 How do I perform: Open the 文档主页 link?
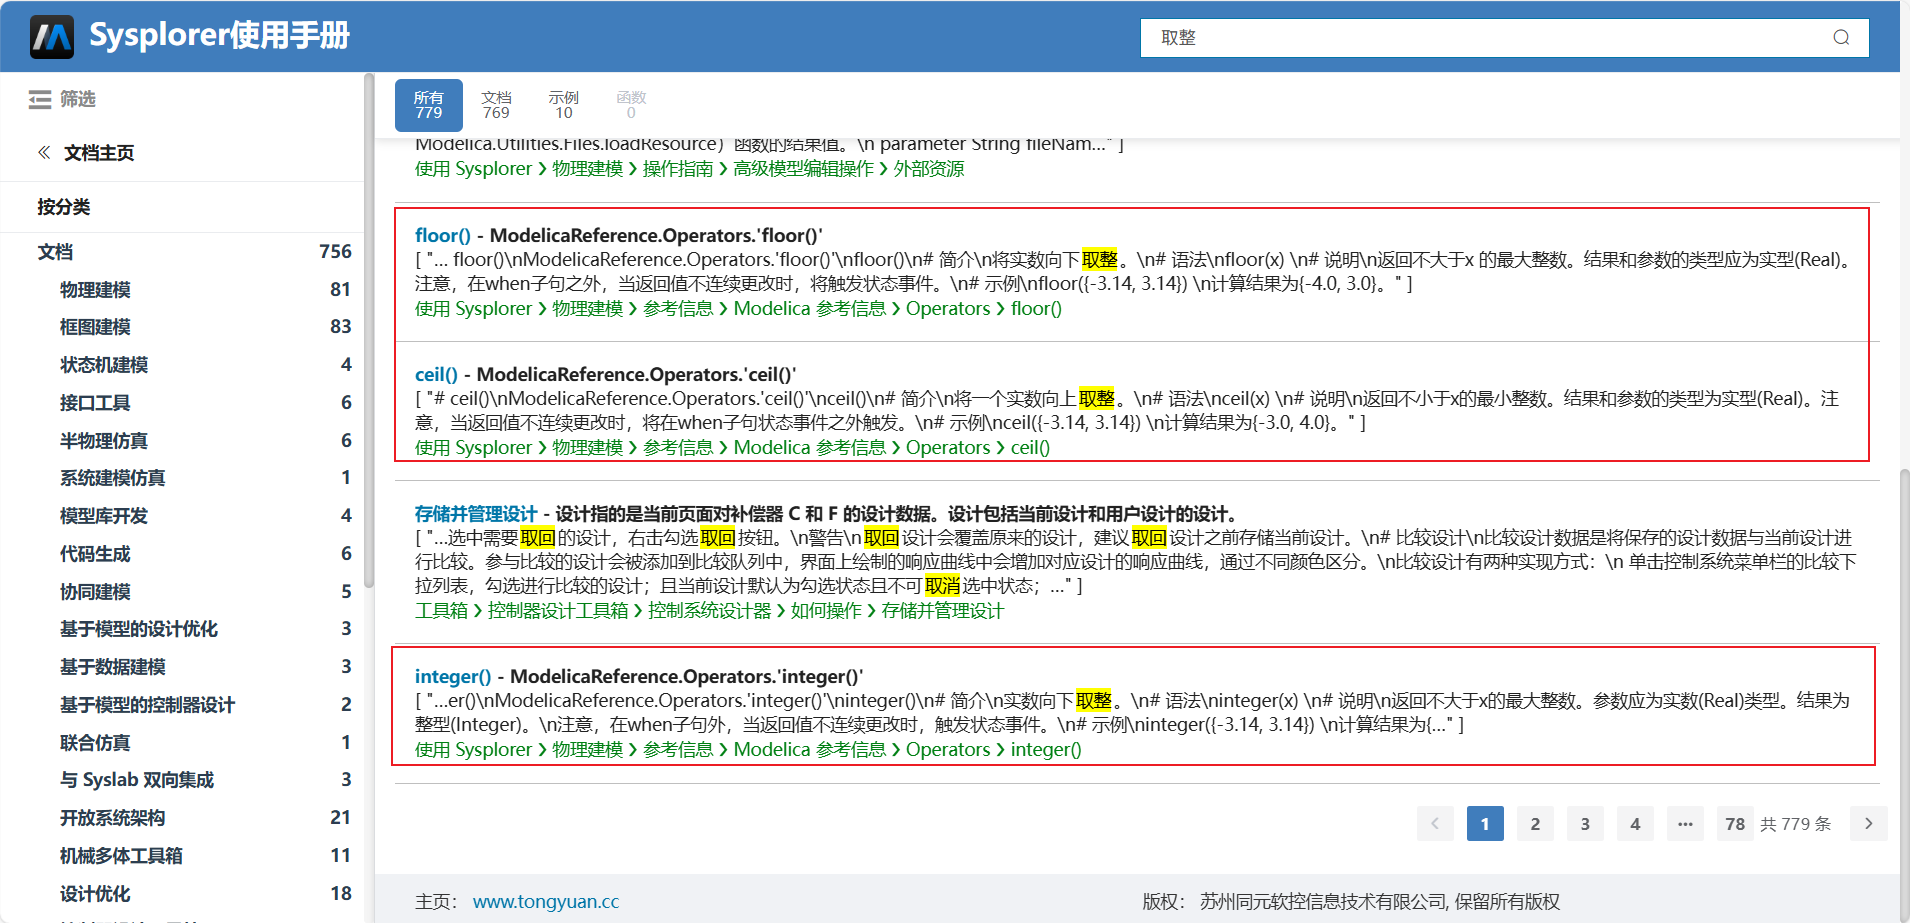coord(99,153)
